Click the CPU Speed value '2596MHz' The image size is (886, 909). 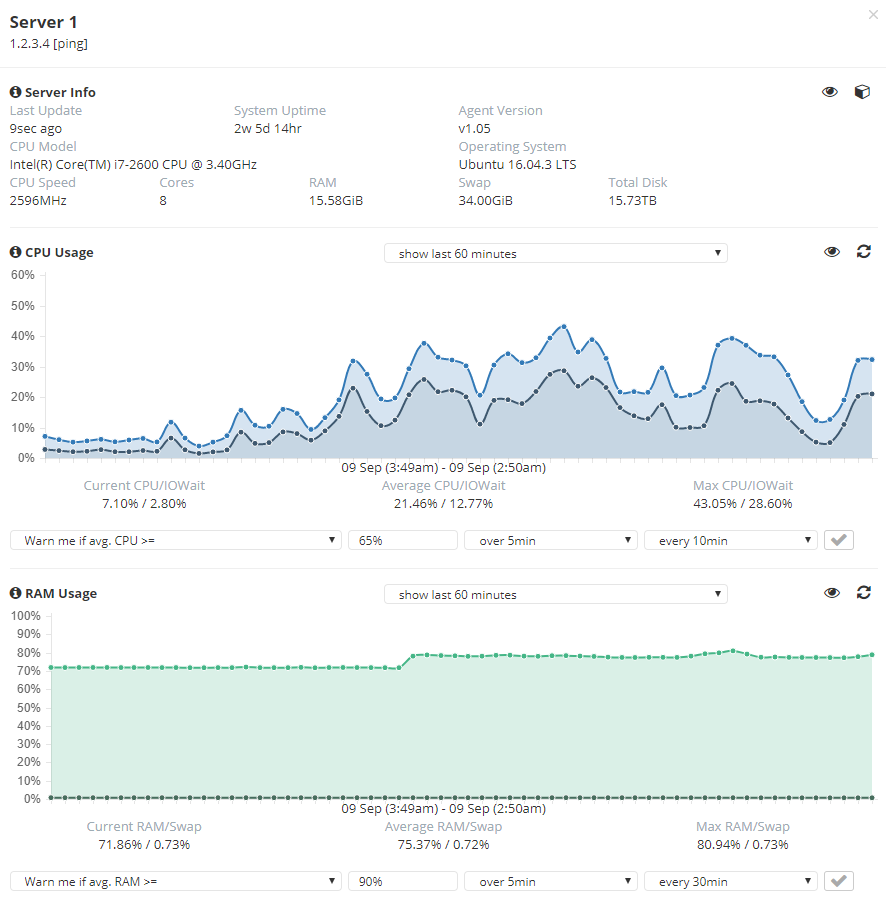38,201
